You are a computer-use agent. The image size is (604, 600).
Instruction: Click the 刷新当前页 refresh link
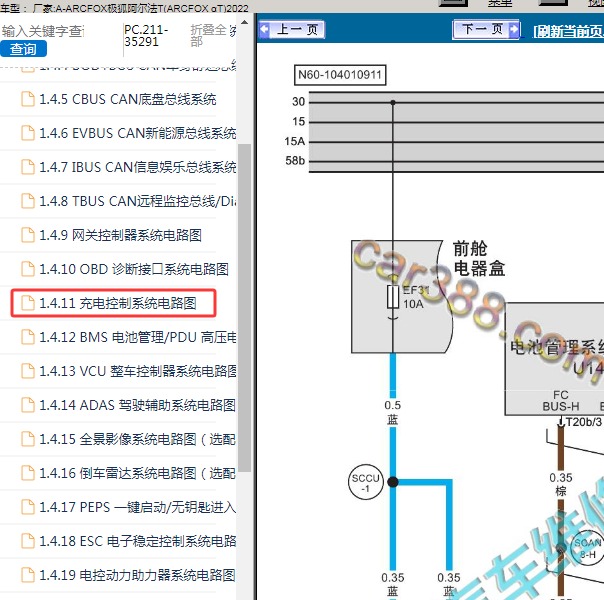click(x=568, y=32)
